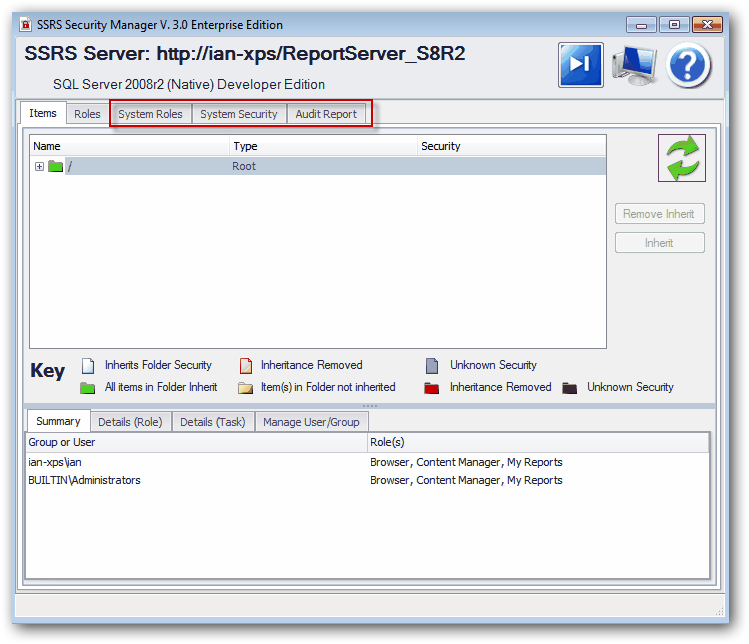Click the roles text for ian-xps\ian

point(466,462)
